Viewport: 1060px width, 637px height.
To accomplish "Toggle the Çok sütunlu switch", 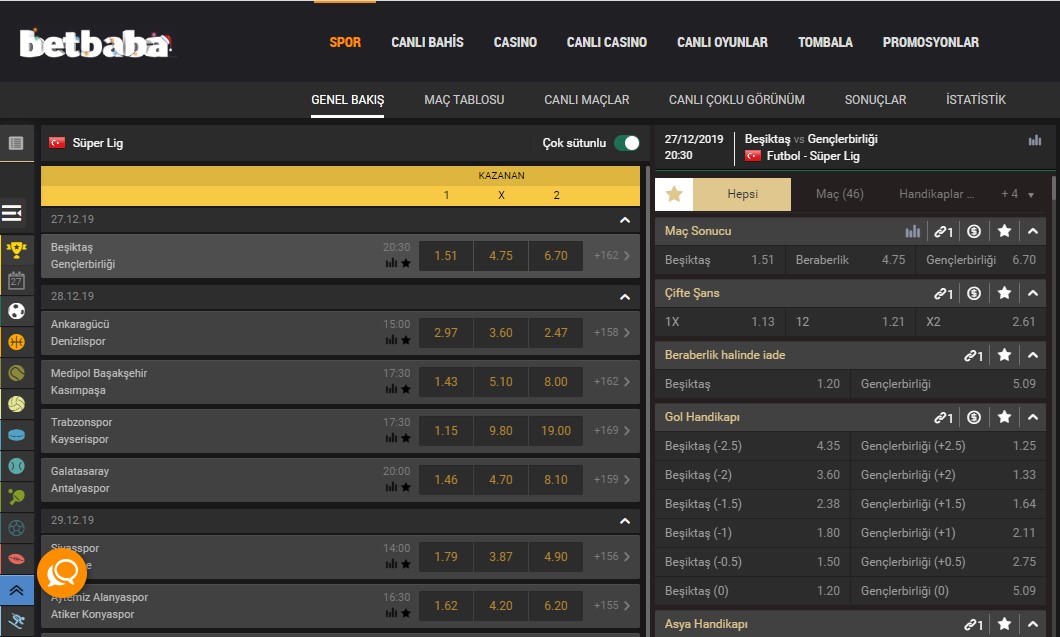I will point(627,143).
